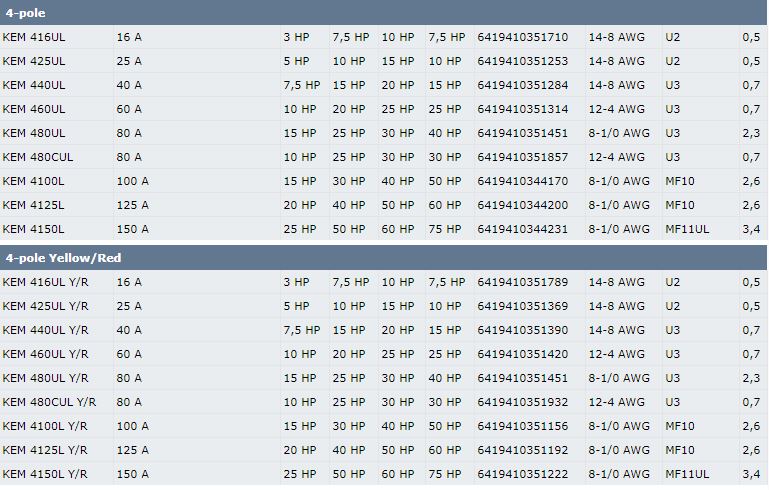Click '7,5 HP' in the KEM 440UL row
Screen dimensions: 769x490
click(302, 85)
